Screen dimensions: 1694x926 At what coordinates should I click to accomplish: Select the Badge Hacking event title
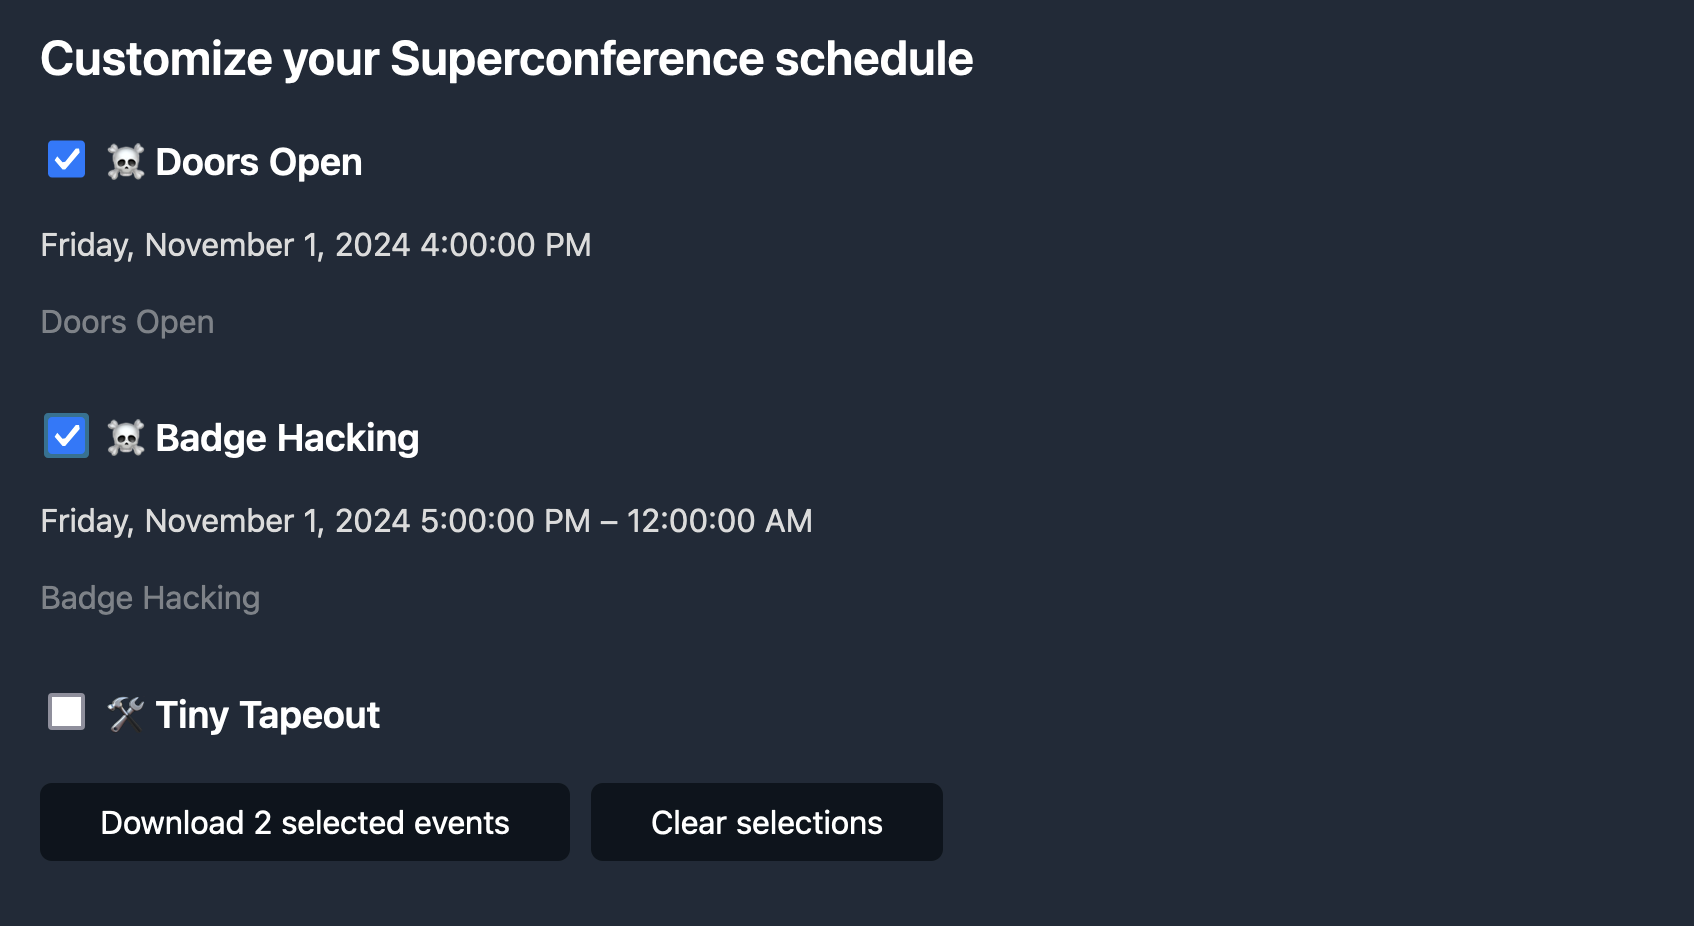(x=287, y=438)
